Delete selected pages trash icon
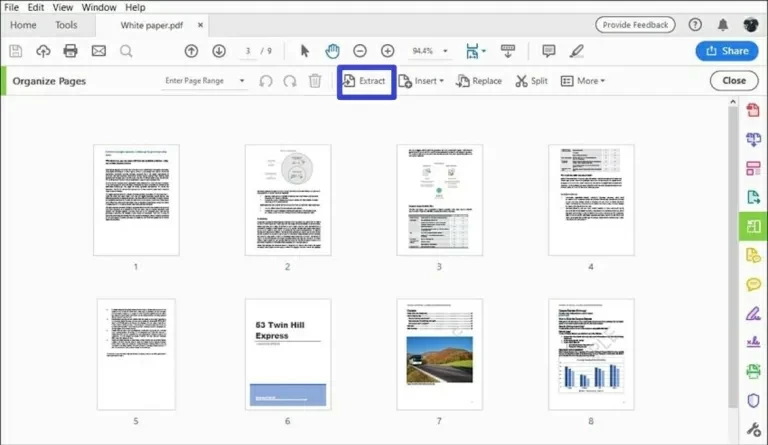Screen dimensions: 768x445 point(315,81)
